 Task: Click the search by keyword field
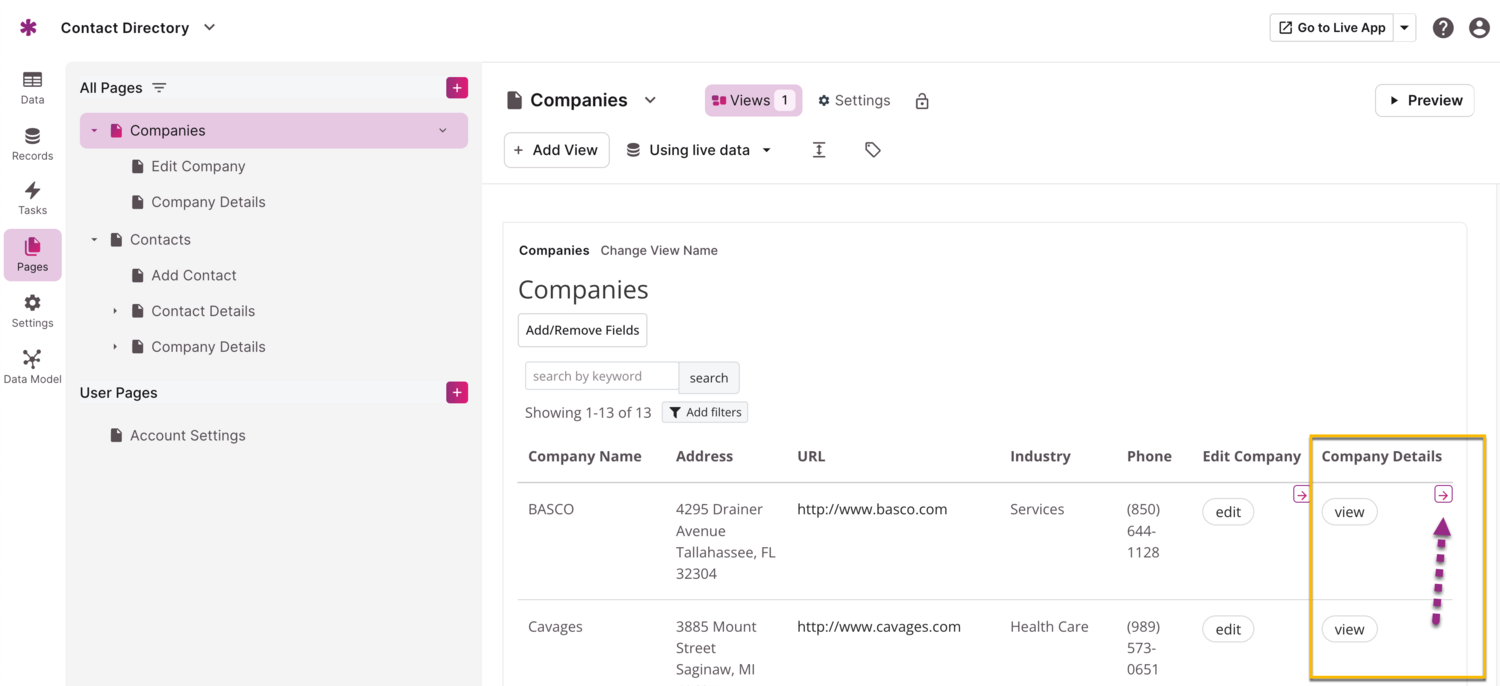pyautogui.click(x=601, y=376)
